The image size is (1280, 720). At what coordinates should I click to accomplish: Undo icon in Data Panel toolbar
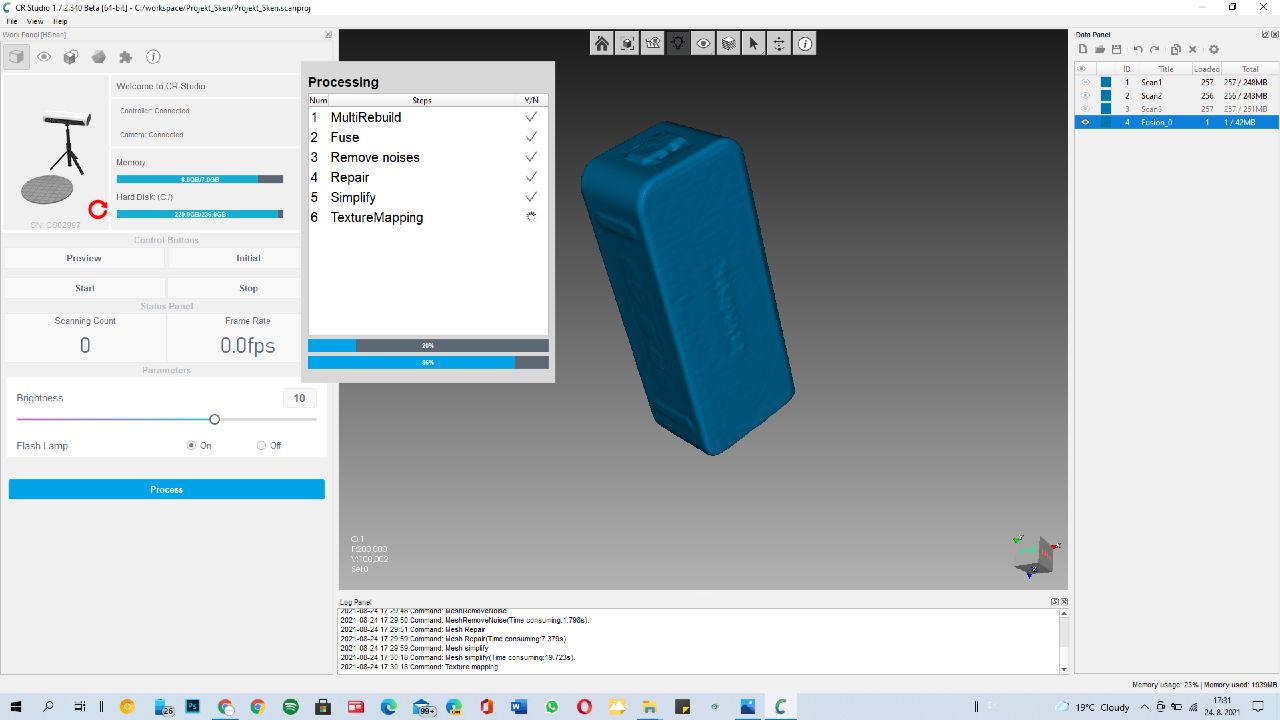pyautogui.click(x=1138, y=49)
